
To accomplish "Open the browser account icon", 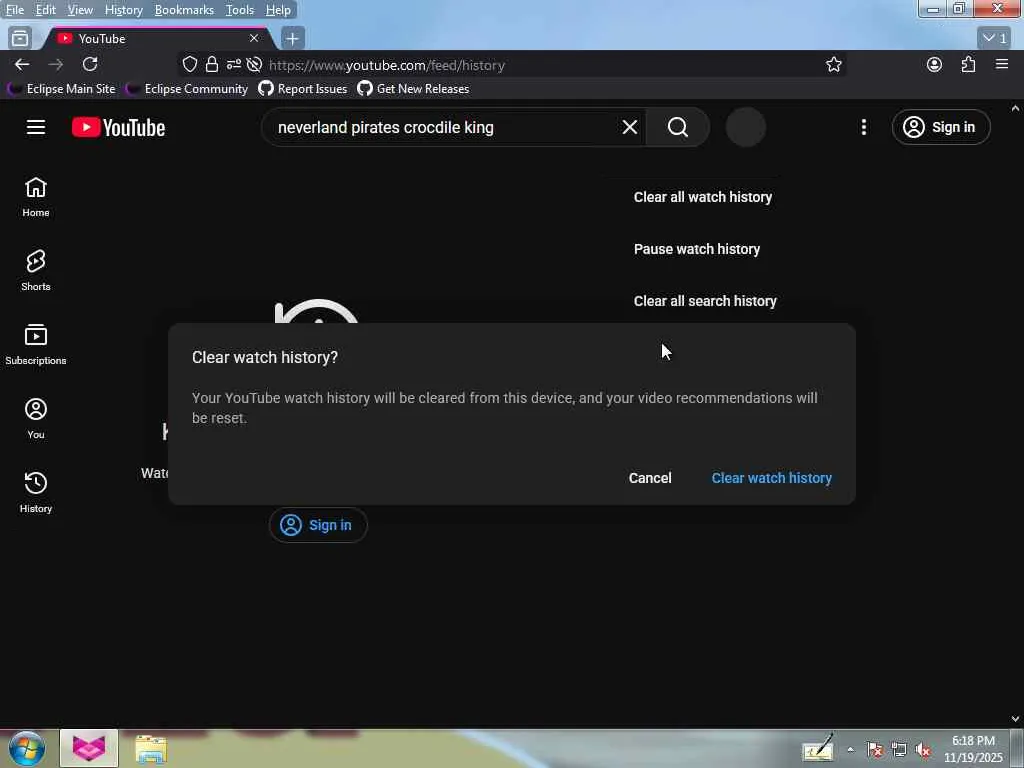I will click(x=934, y=65).
